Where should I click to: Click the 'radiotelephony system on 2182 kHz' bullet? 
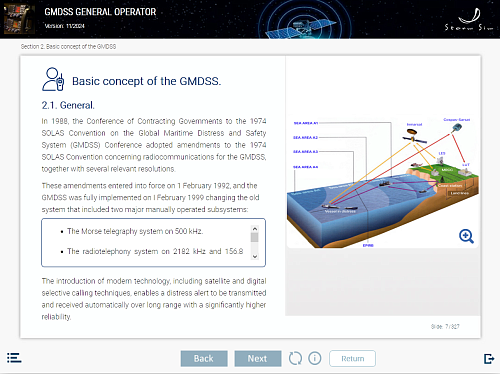click(155, 251)
